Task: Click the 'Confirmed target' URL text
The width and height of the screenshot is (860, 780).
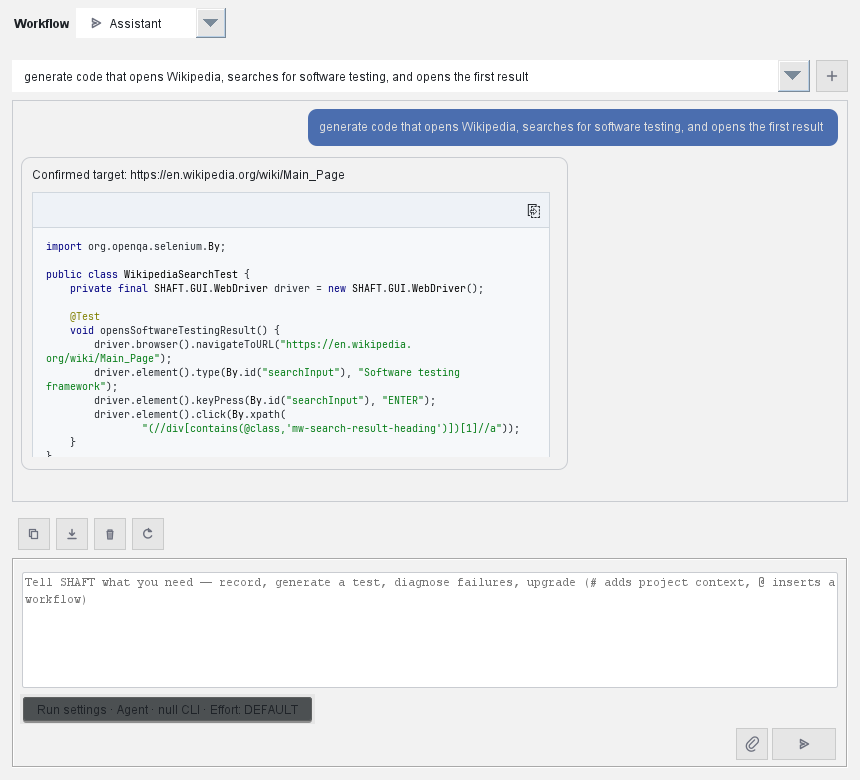Action: 188,175
